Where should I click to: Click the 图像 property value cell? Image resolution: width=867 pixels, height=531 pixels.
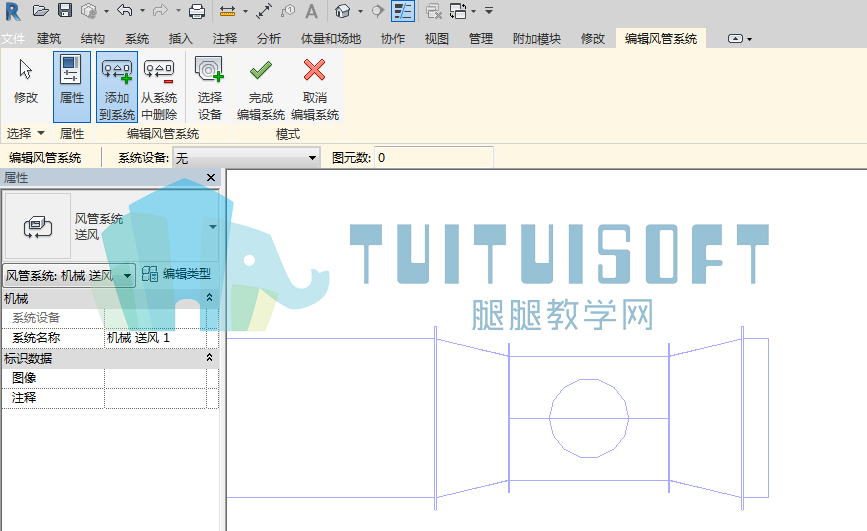pos(155,378)
